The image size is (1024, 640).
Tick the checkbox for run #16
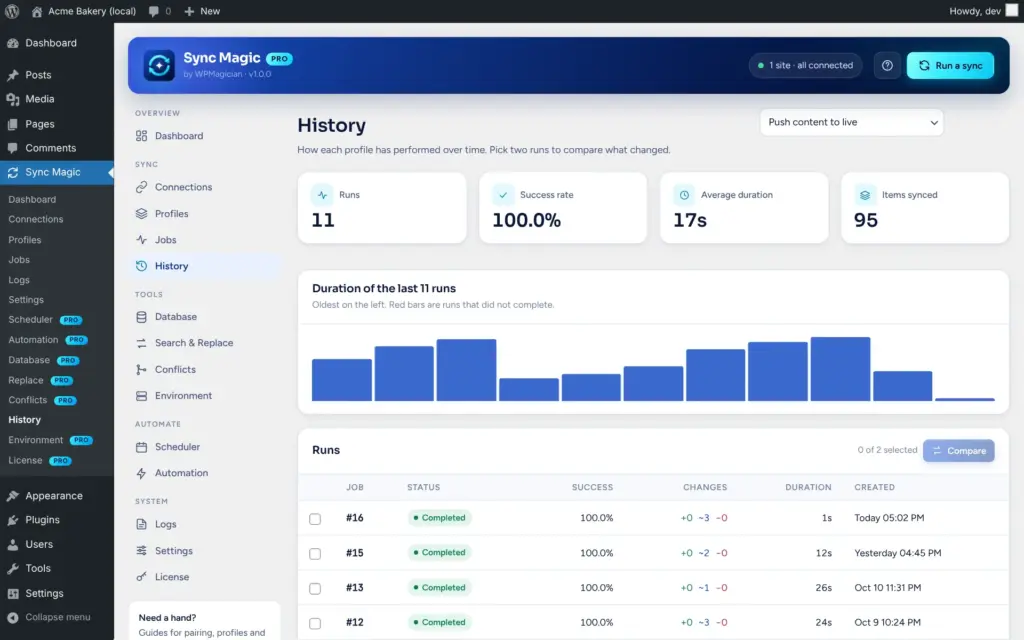[315, 519]
